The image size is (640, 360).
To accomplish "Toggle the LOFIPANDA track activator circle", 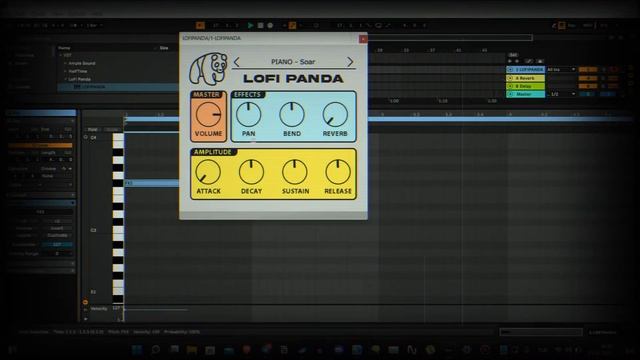I will (x=510, y=70).
